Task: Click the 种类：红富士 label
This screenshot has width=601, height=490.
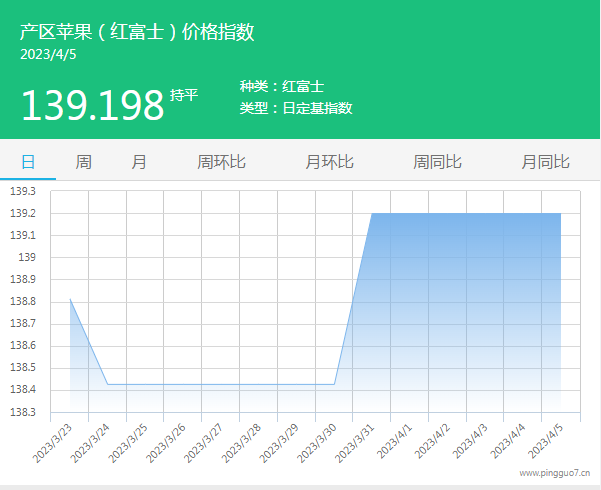Action: (x=282, y=86)
